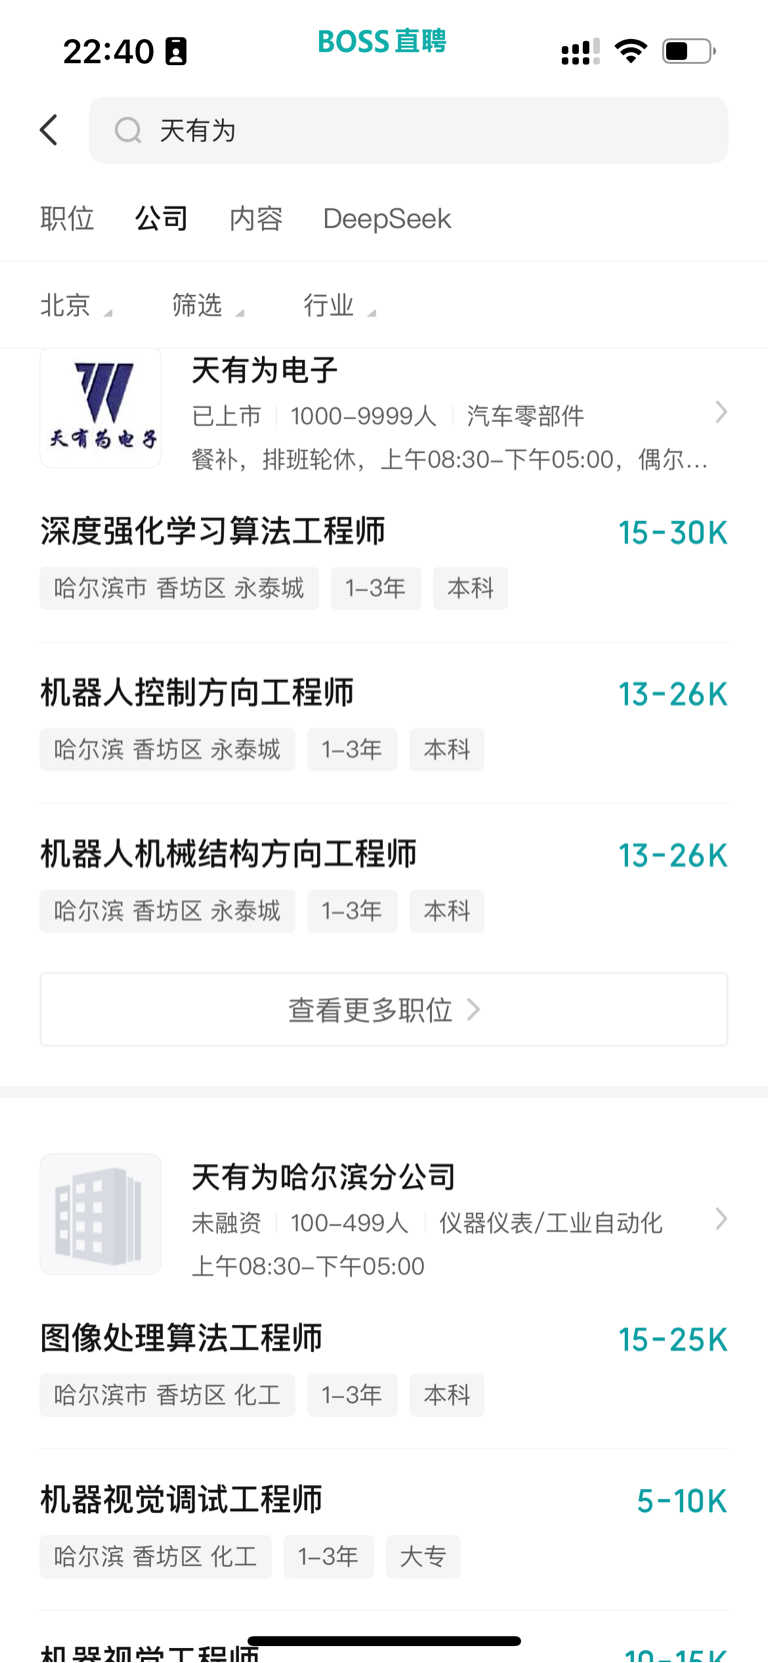
Task: Tap the search magnifier icon
Action: tap(128, 130)
